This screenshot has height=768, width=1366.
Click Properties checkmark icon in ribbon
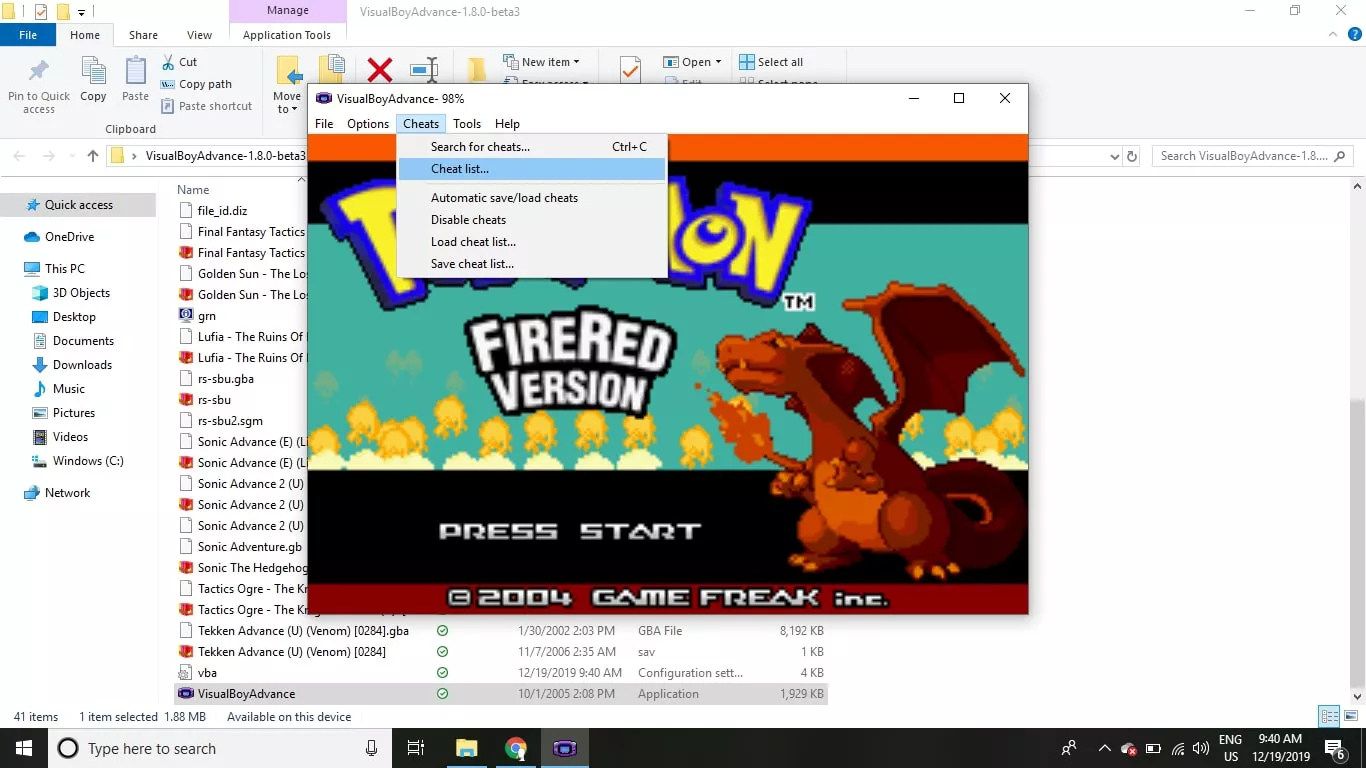tap(630, 69)
